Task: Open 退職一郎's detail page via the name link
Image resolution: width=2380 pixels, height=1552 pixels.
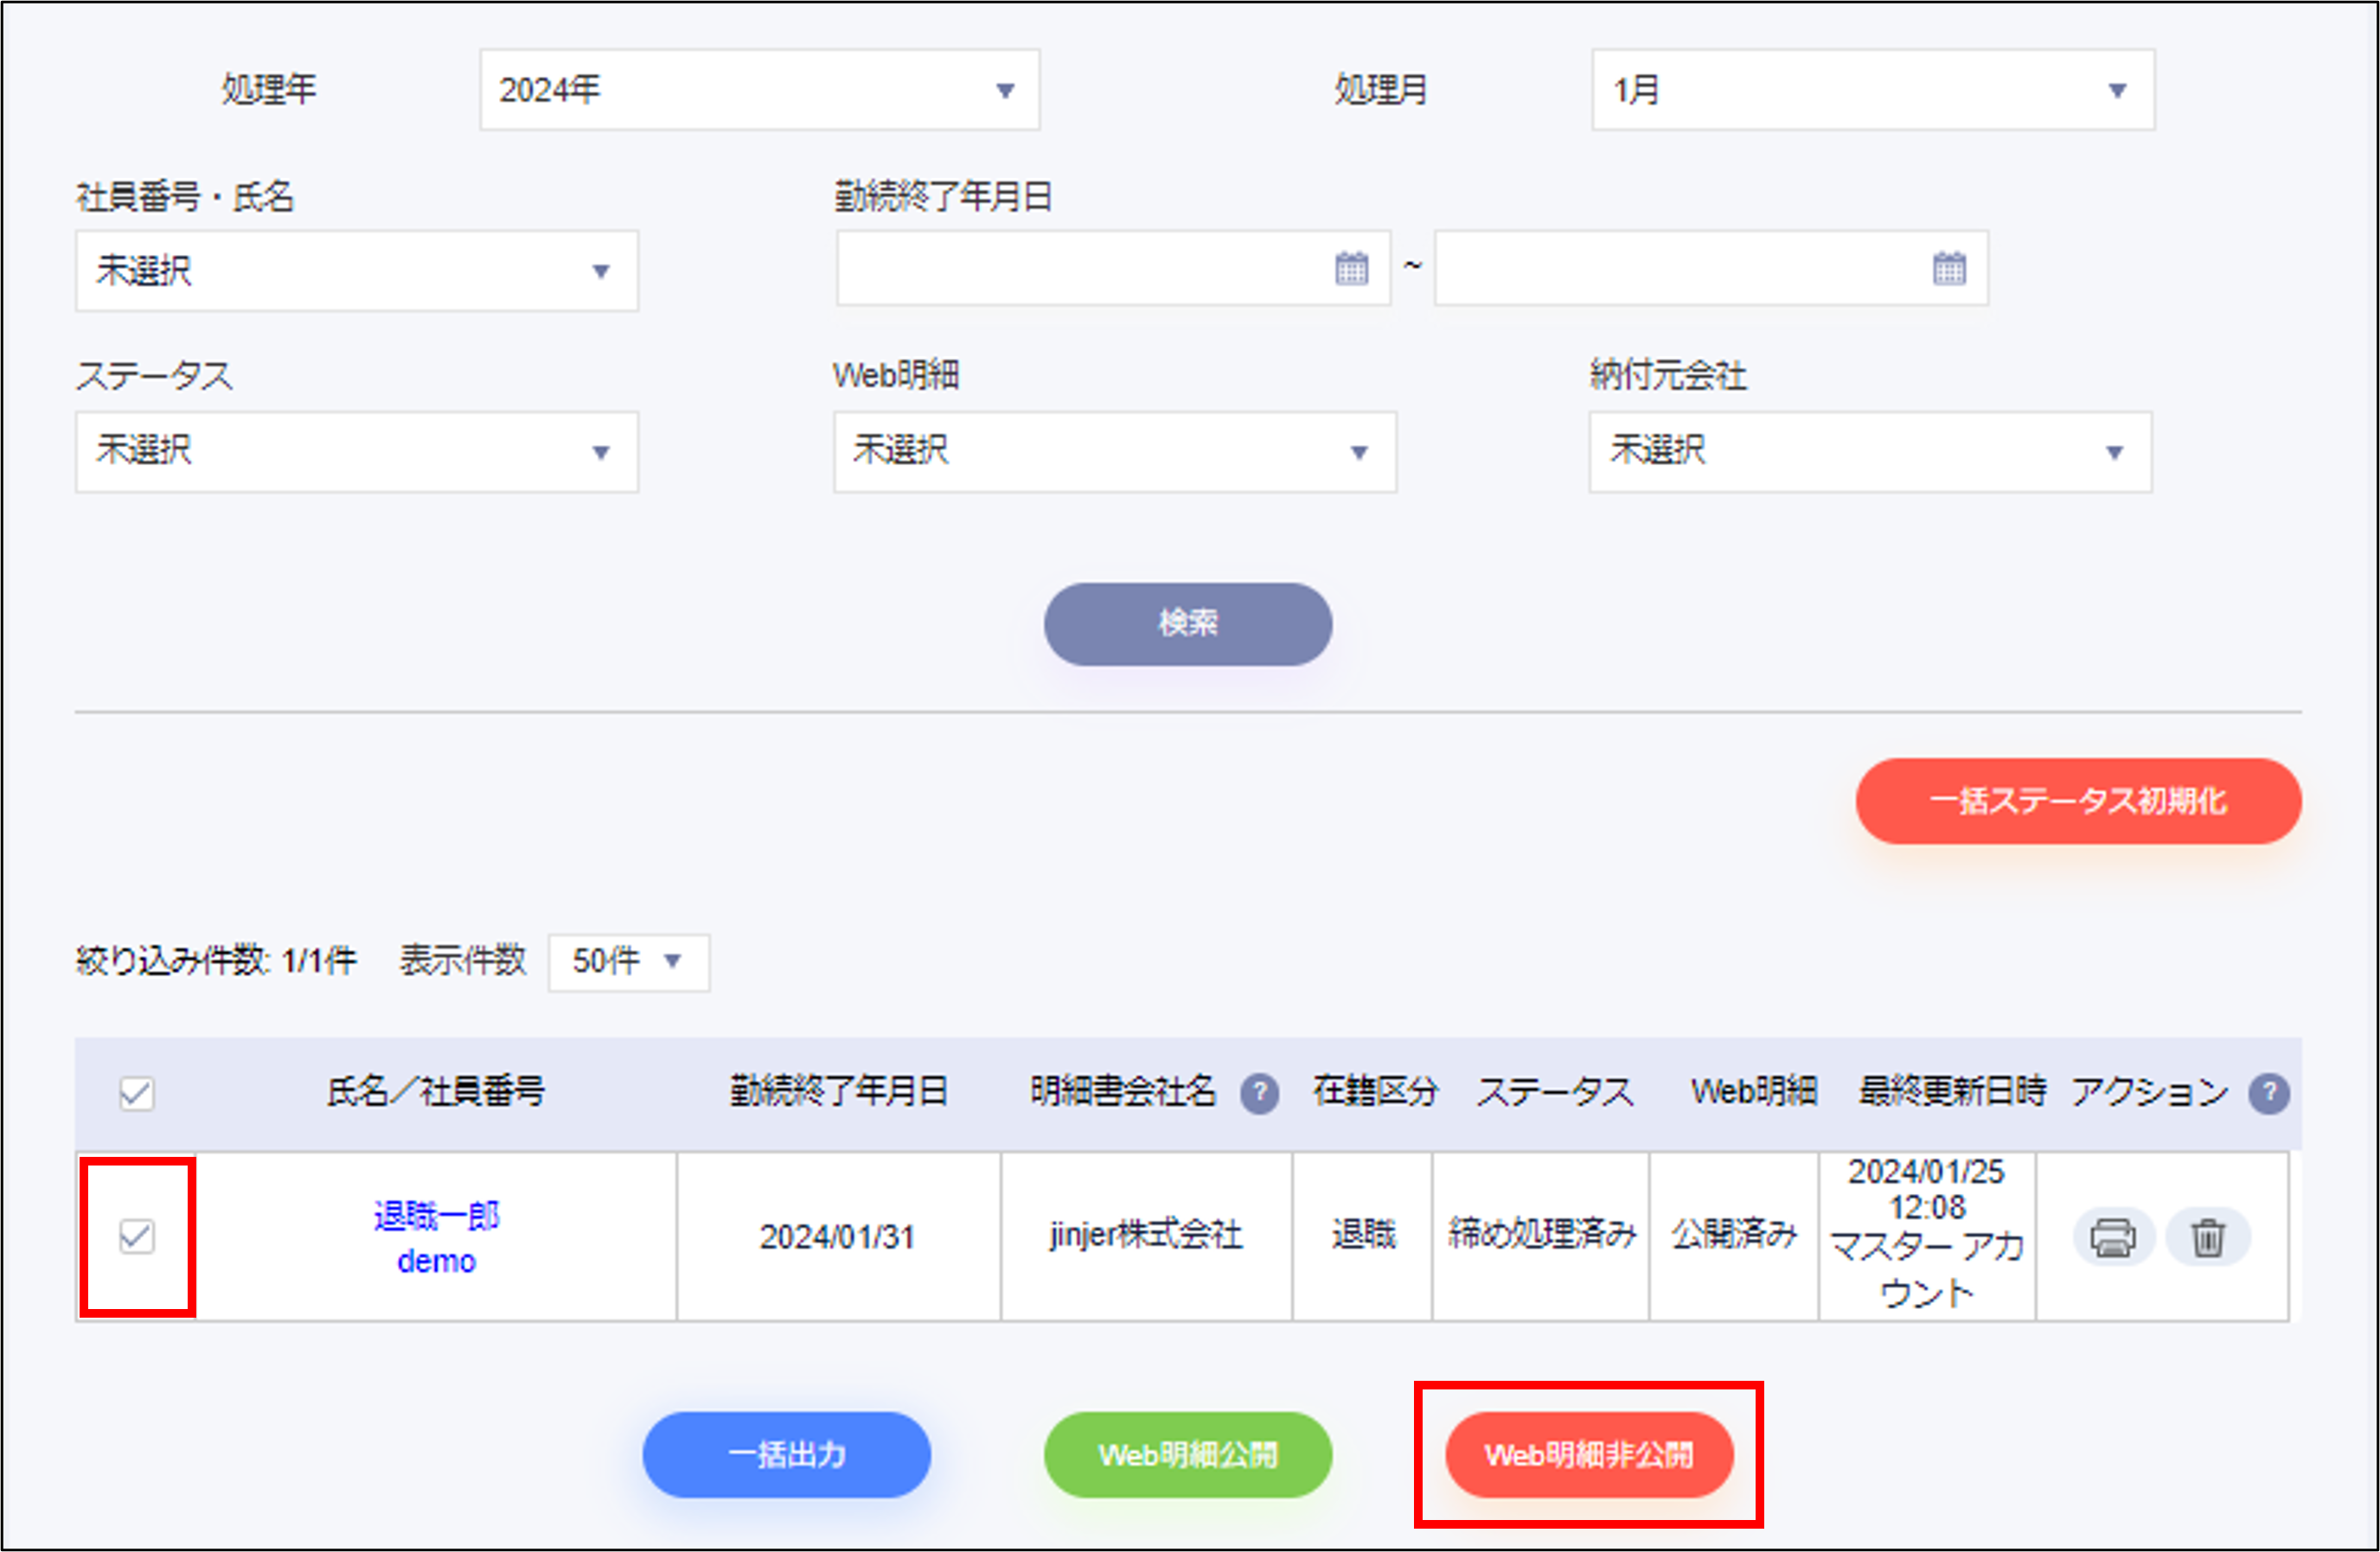Action: pyautogui.click(x=435, y=1216)
